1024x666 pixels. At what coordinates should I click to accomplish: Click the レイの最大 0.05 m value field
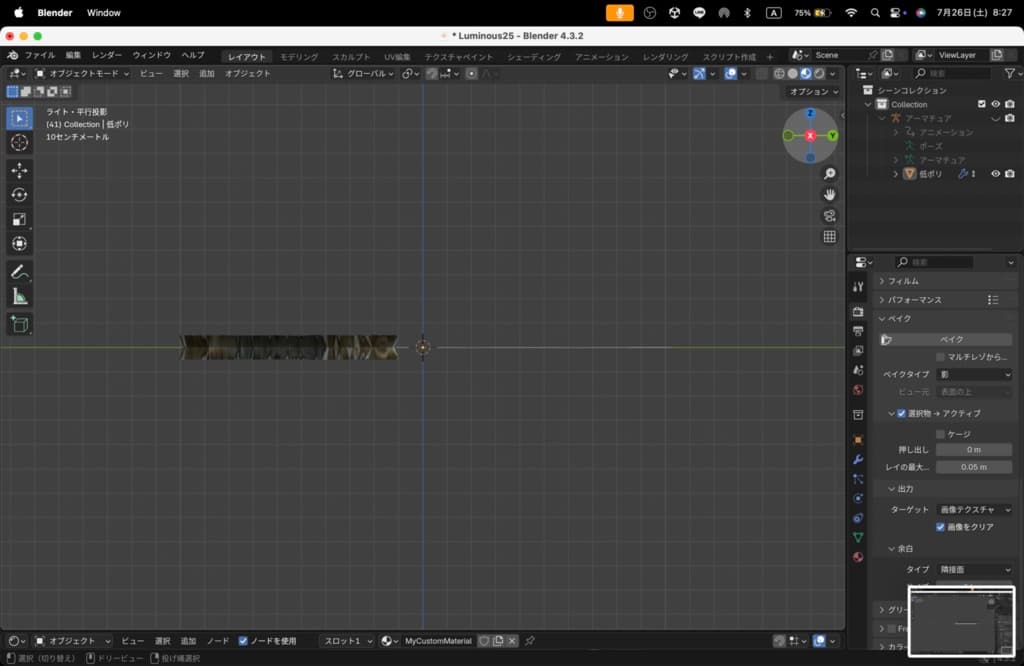(x=973, y=467)
